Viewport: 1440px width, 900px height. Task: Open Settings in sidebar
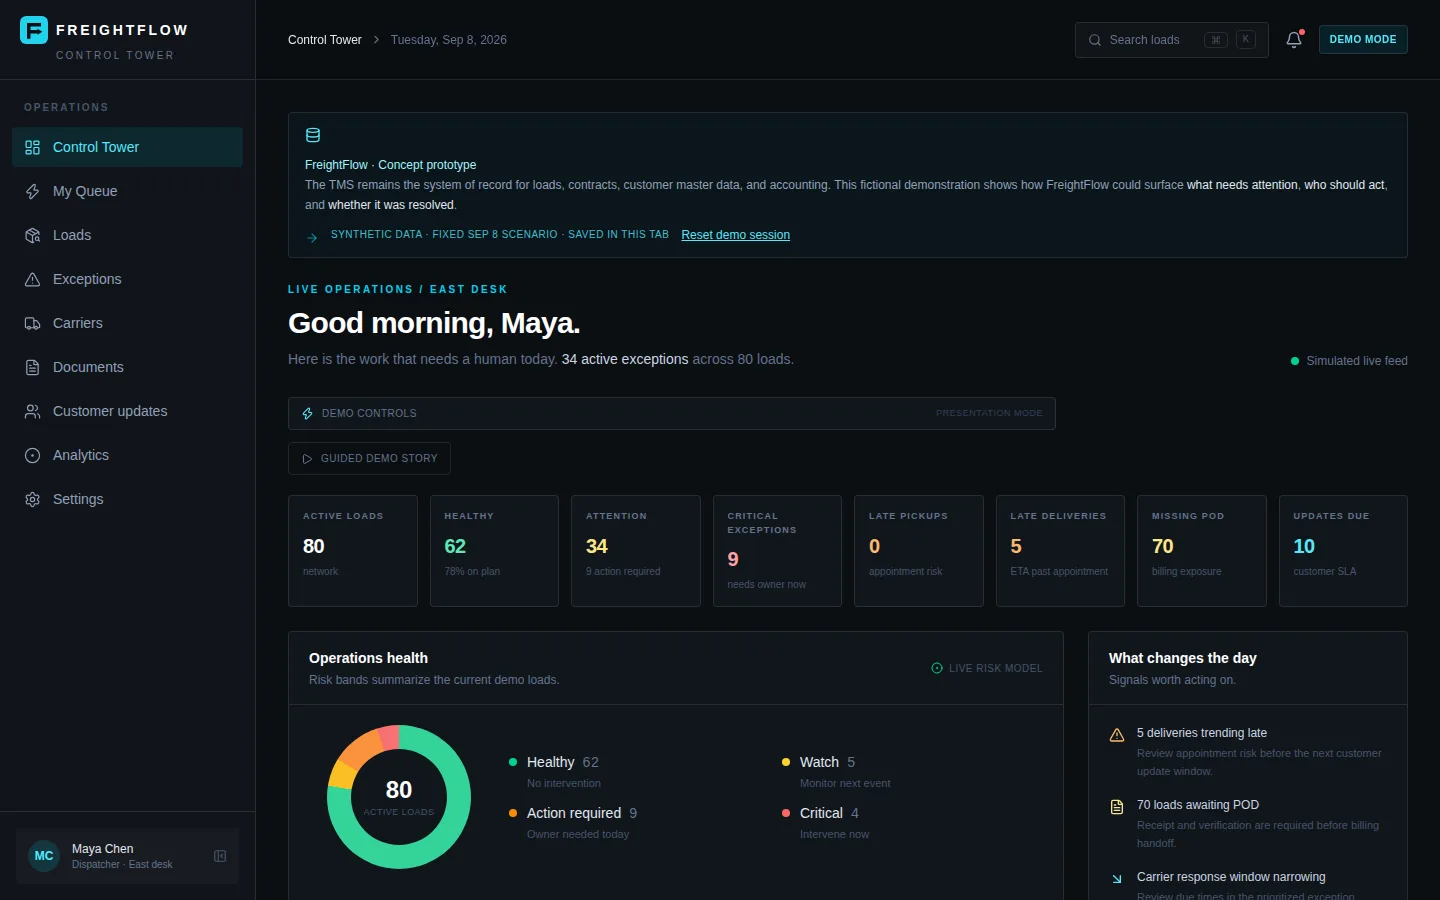coord(127,499)
